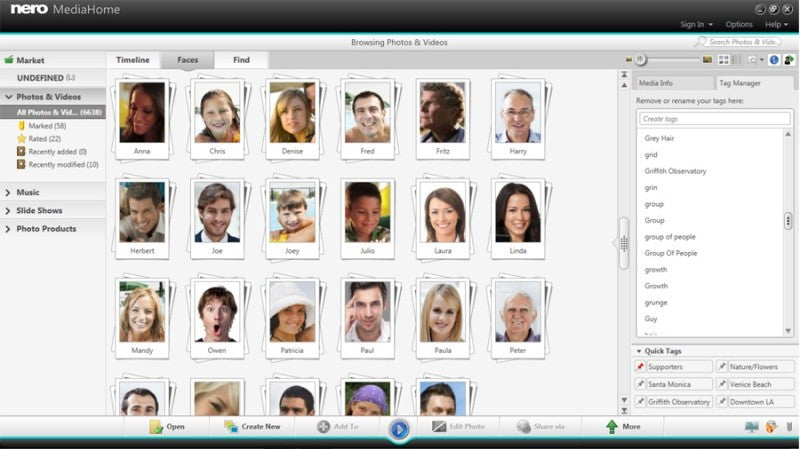800x449 pixels.
Task: Click the Marked flag icon
Action: click(21, 126)
